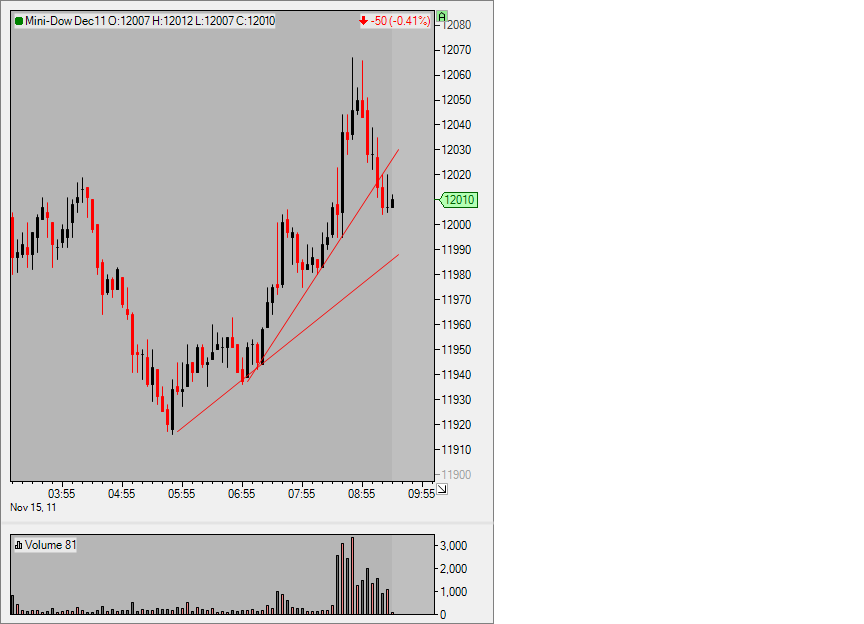Click the 04:55 time axis label
Screen dimensions: 864x624
pos(121,494)
